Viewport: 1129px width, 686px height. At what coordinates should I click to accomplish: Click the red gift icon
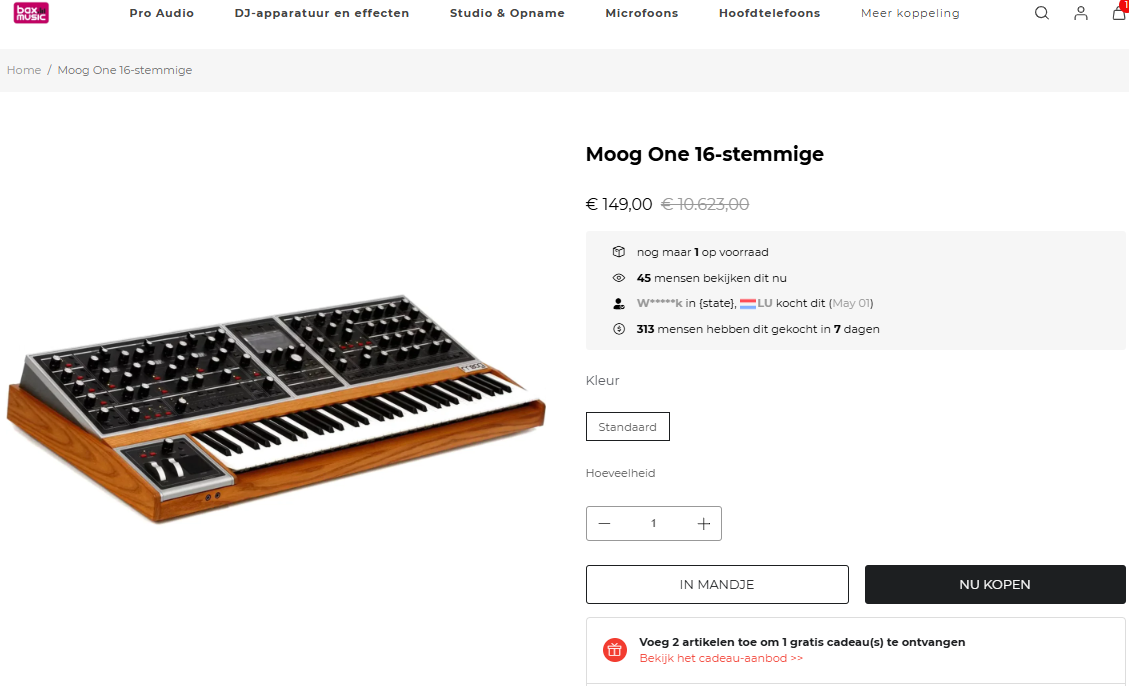pos(614,650)
